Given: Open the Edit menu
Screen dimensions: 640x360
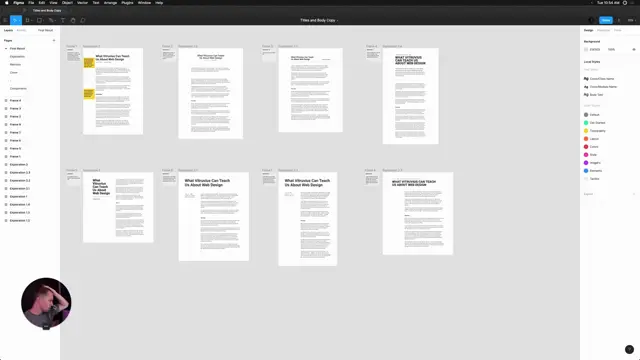Looking at the screenshot, I should click(42, 2).
